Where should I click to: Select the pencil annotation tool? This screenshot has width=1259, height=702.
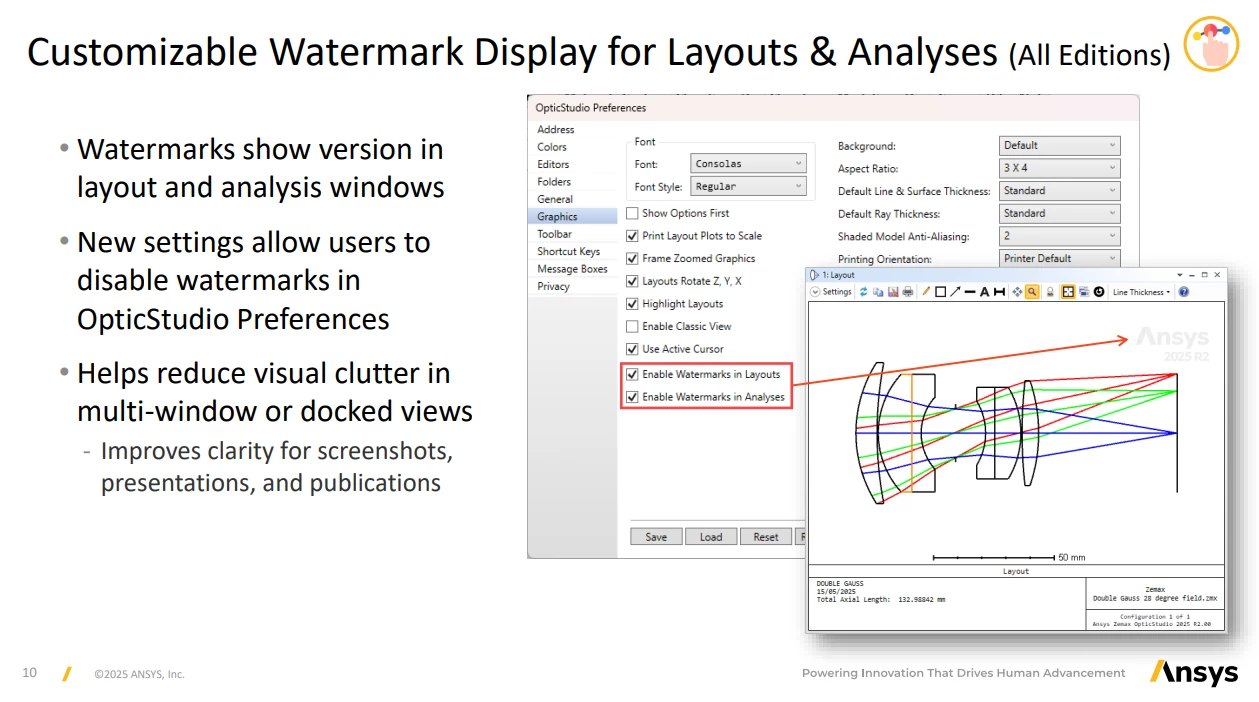[x=926, y=292]
